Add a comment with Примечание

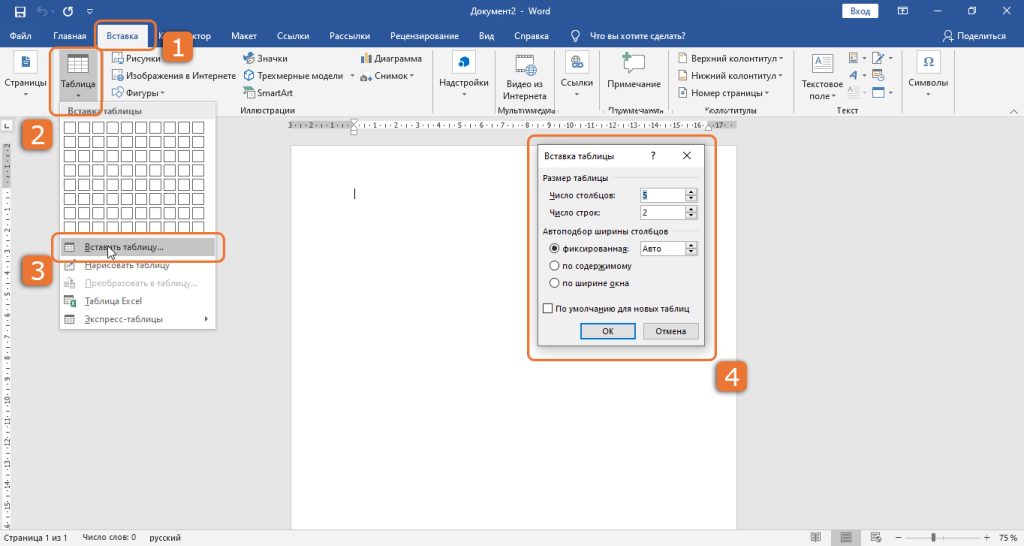(633, 72)
